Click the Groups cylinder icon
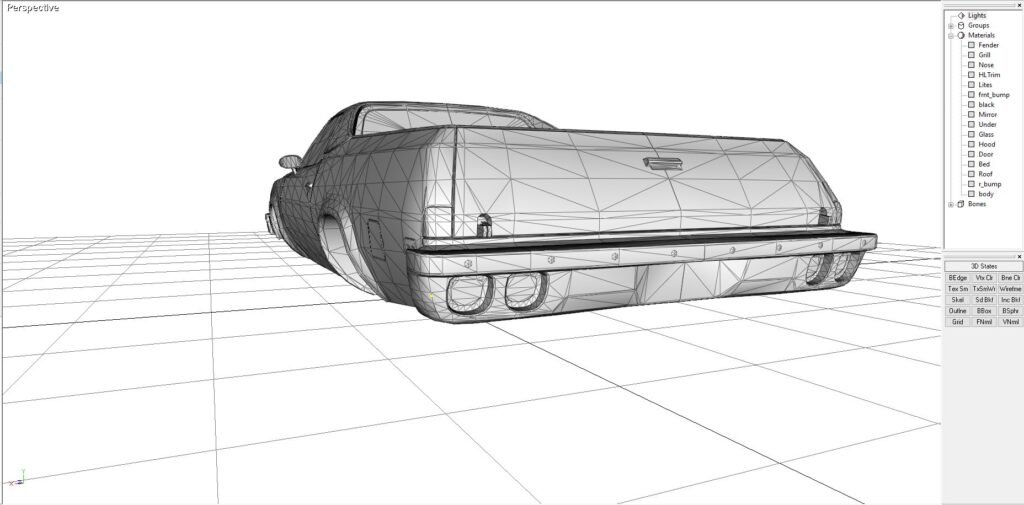 [x=961, y=25]
